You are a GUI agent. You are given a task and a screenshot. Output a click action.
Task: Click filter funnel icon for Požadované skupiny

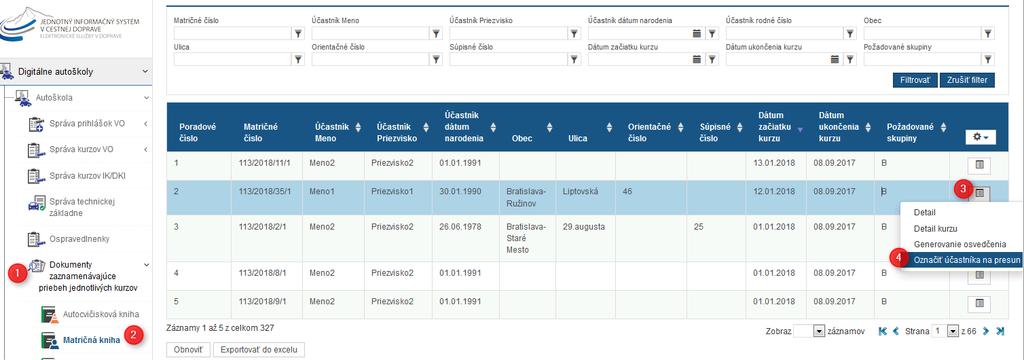tap(988, 59)
